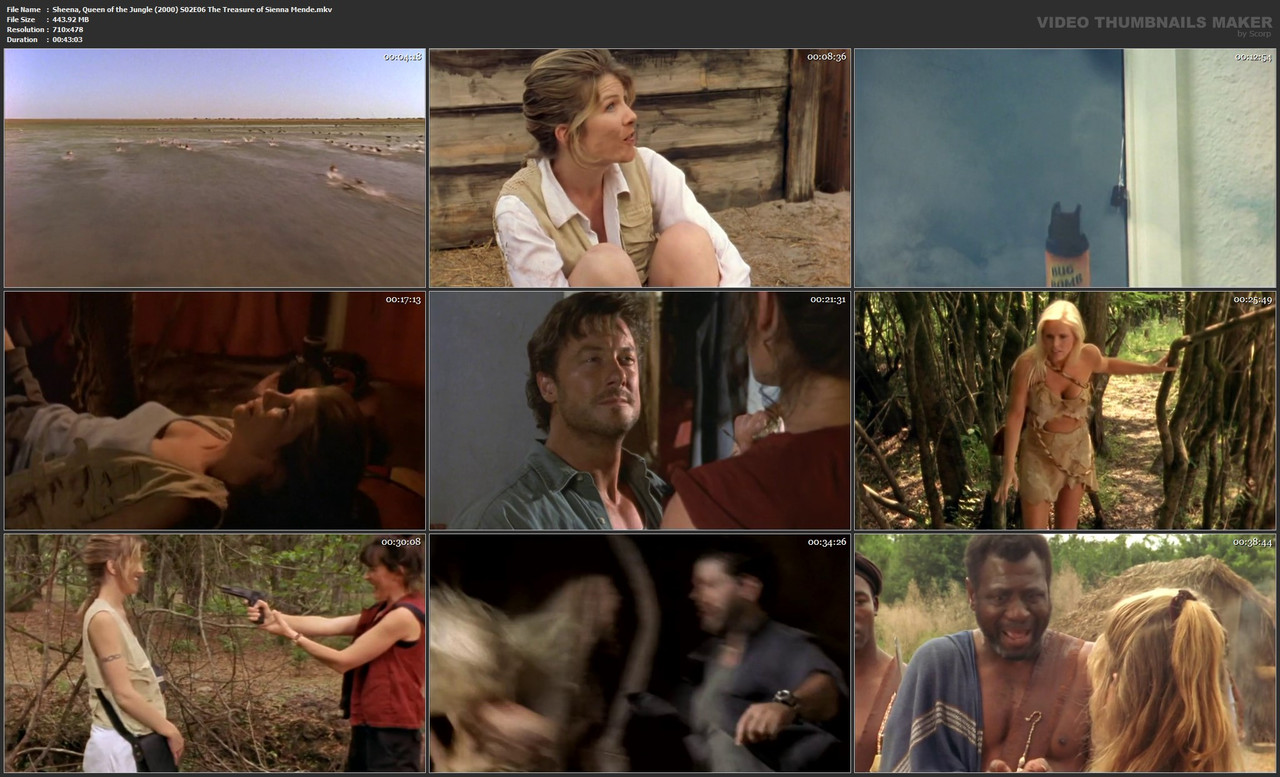Select the thumbnail timestamped 00:25:49
Image resolution: width=1280 pixels, height=777 pixels.
coord(1065,410)
